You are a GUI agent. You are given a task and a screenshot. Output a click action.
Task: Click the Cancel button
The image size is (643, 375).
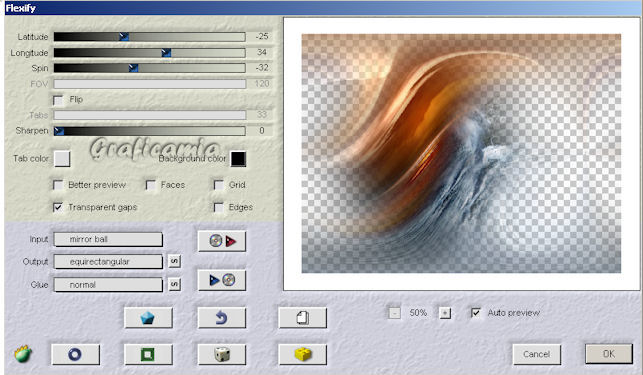pos(536,354)
